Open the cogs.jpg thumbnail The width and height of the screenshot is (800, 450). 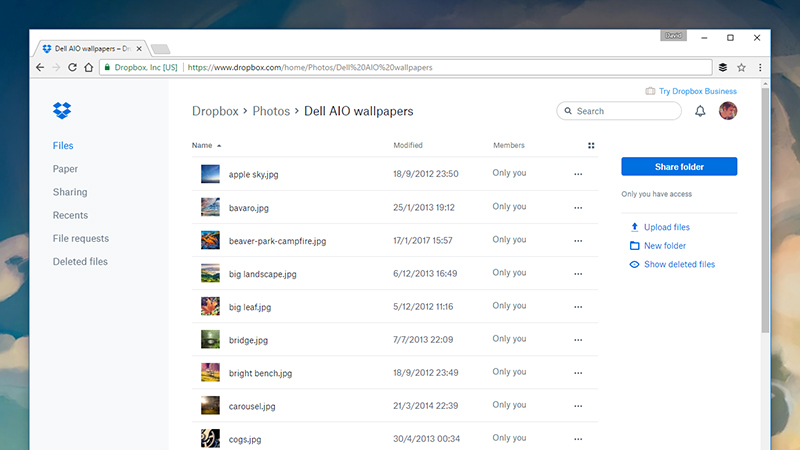click(210, 438)
